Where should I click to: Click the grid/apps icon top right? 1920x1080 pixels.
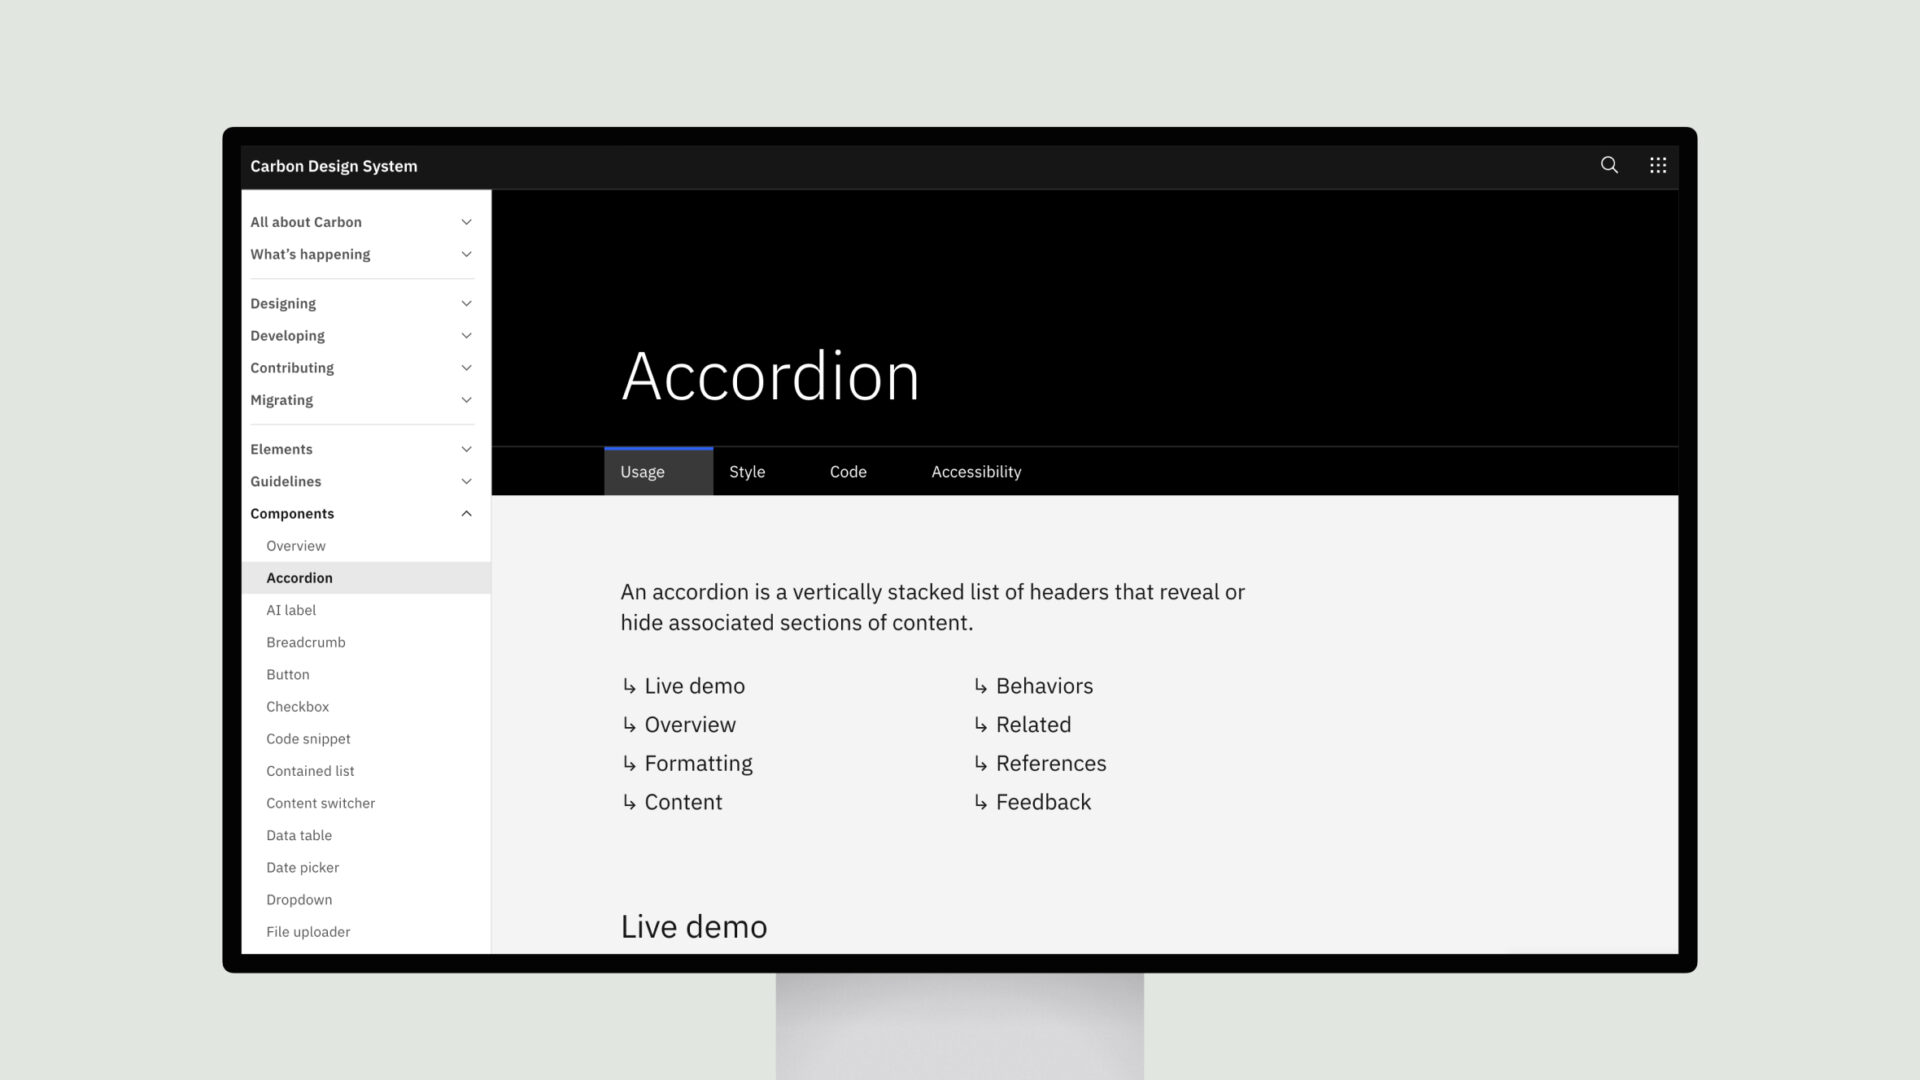1658,165
